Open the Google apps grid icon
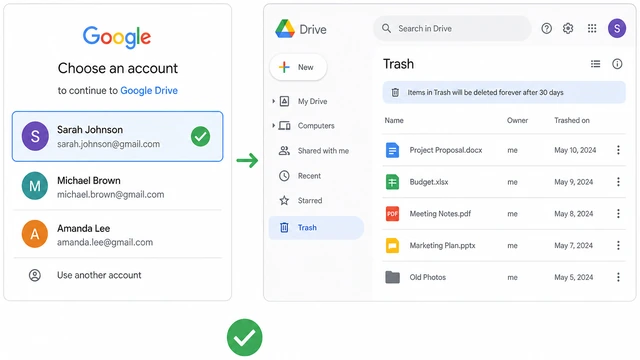The height and width of the screenshot is (360, 640). pos(592,28)
